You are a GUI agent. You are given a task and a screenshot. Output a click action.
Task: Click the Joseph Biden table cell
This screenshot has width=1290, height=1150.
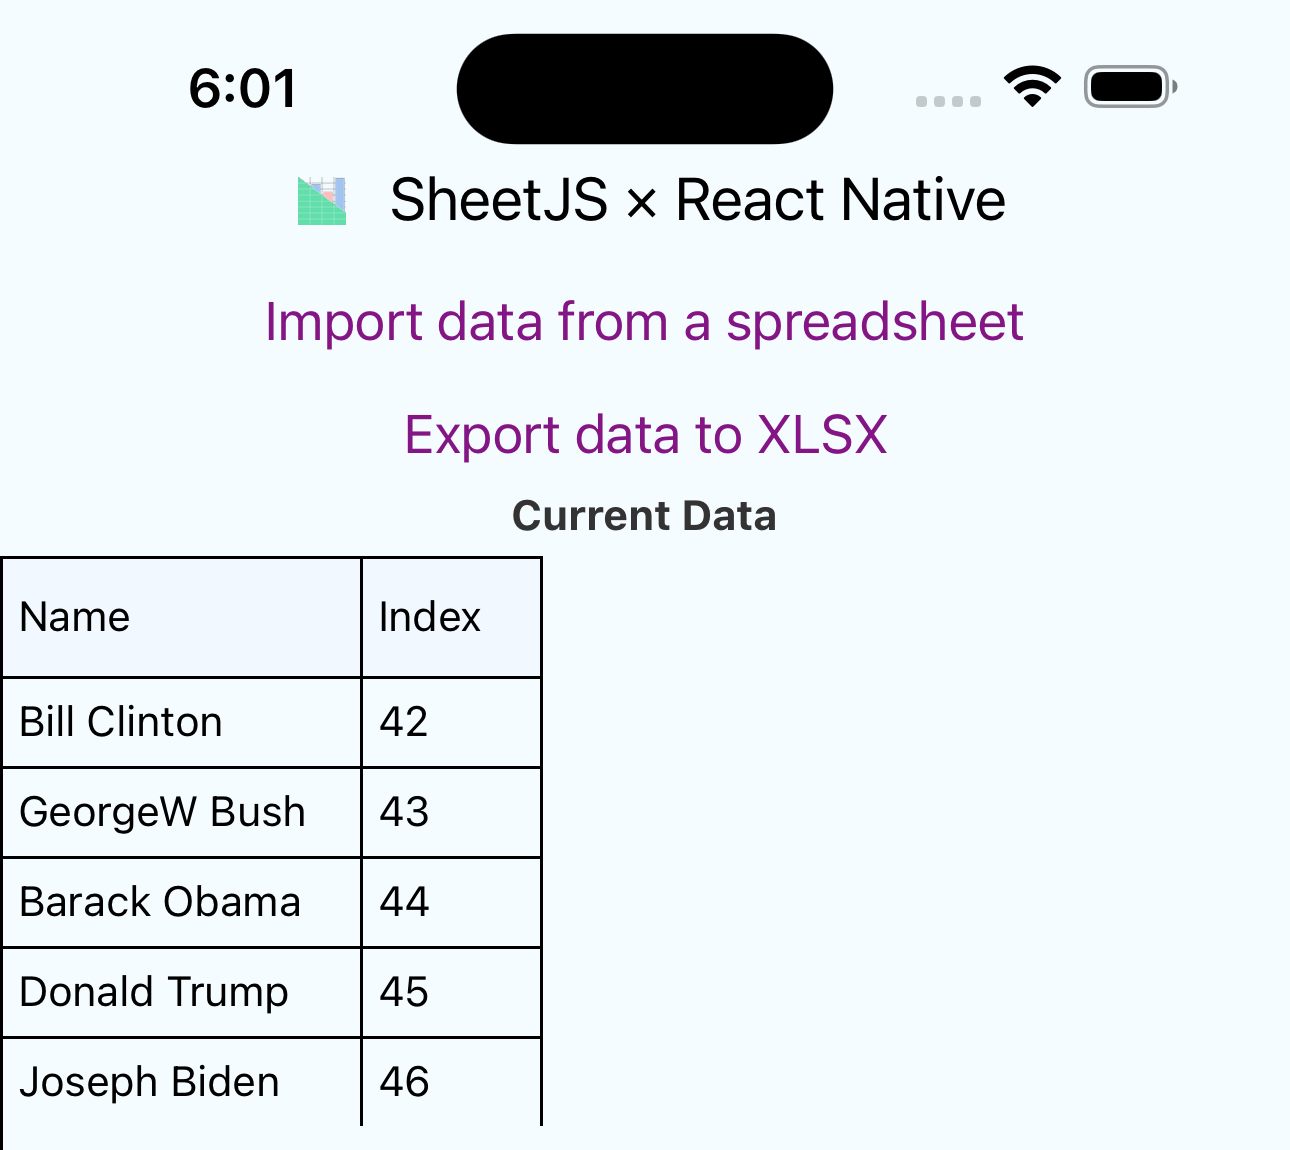180,1082
